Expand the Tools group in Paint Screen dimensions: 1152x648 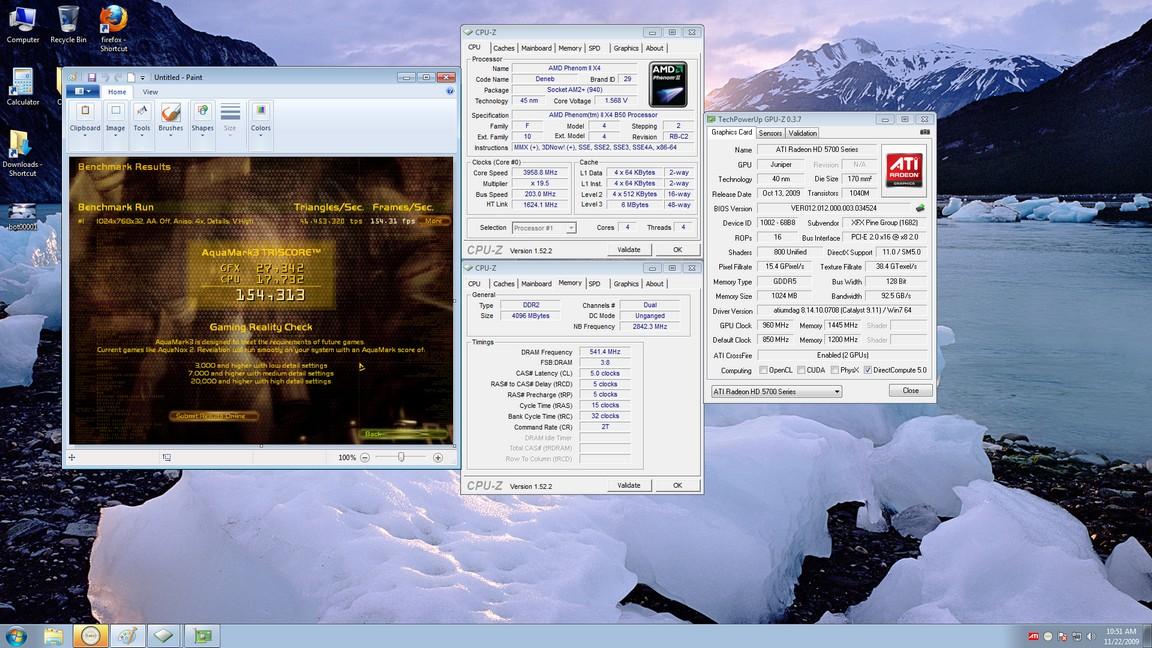point(142,121)
